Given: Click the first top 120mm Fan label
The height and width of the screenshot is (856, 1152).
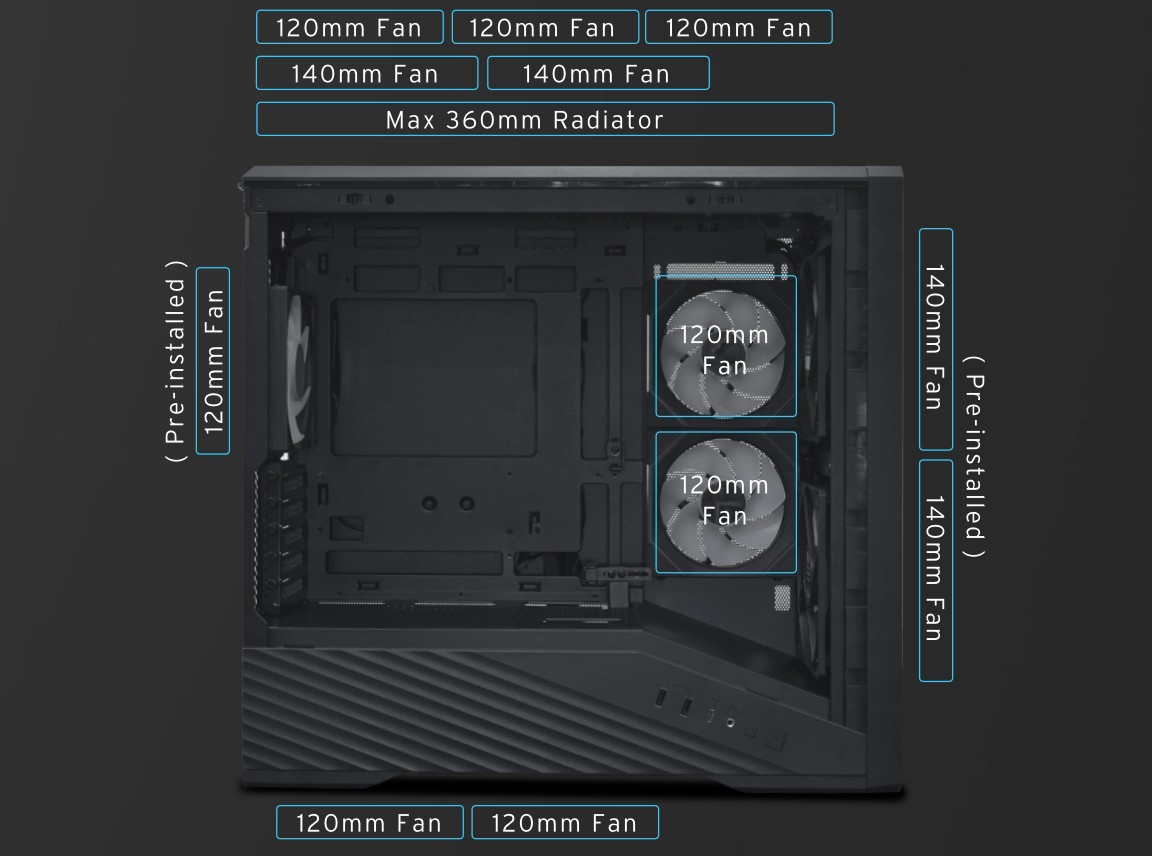Looking at the screenshot, I should [x=350, y=27].
